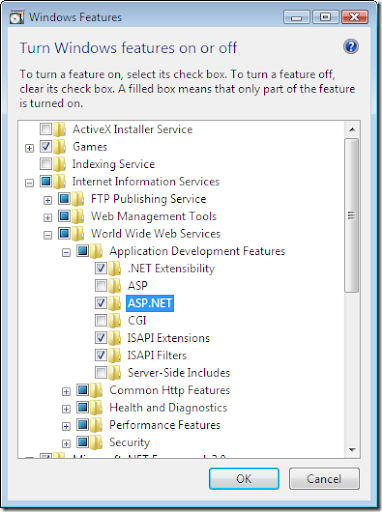The image size is (382, 512).
Task: Toggle the Health and Diagnostics checkbox
Action: click(83, 407)
